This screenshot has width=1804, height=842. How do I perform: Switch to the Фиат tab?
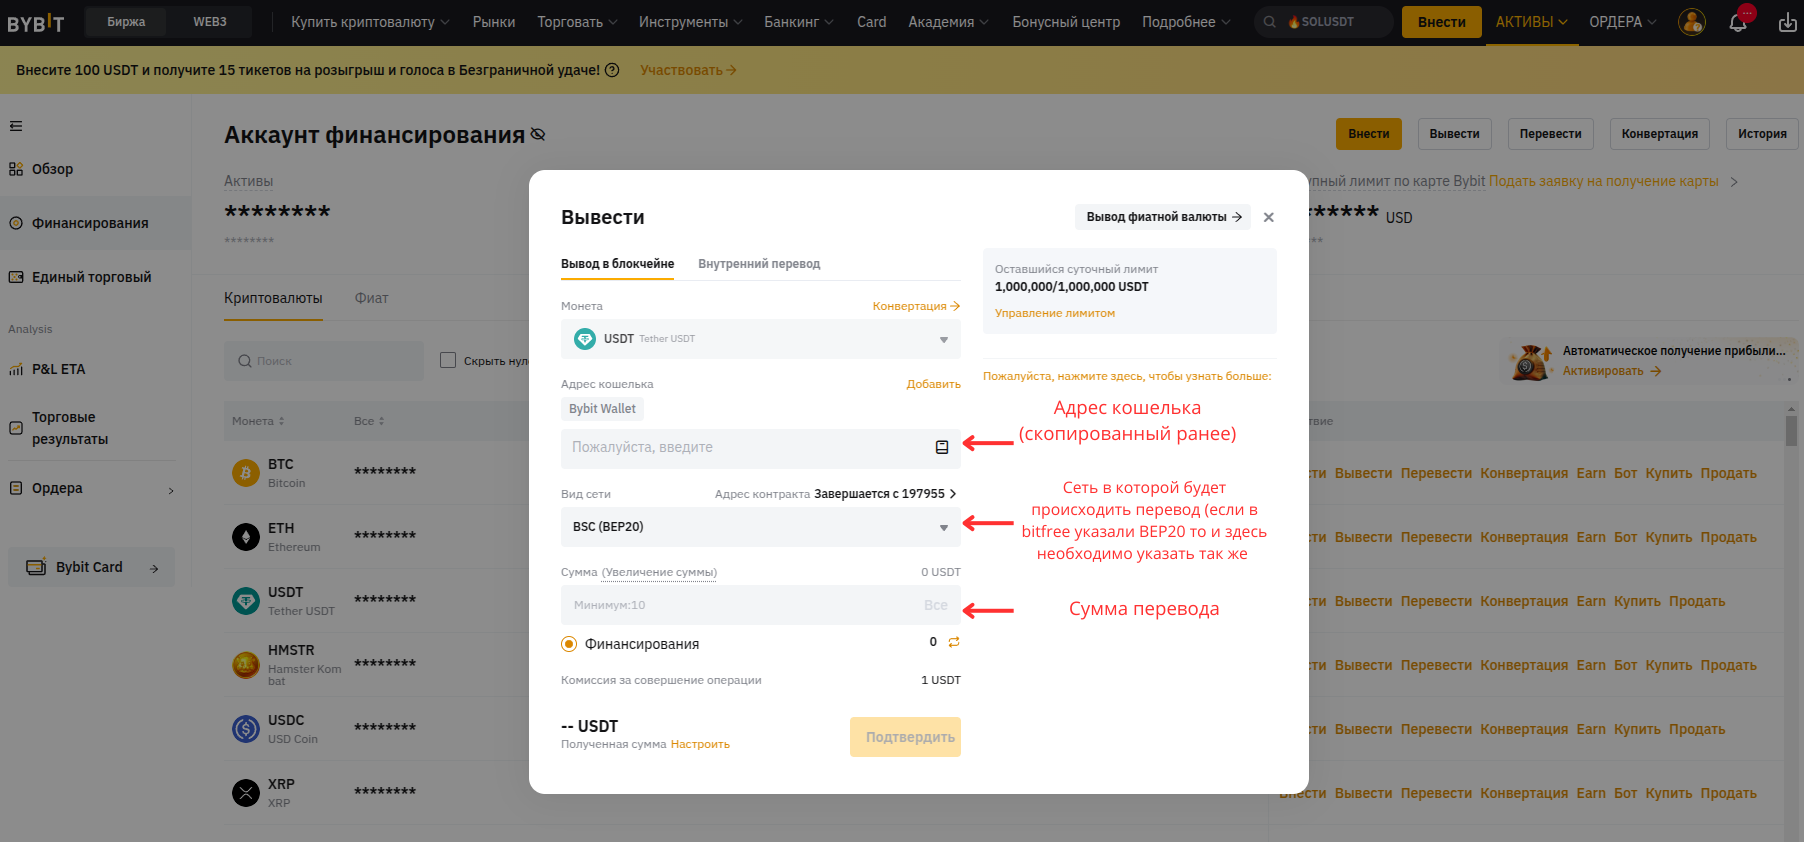[371, 298]
